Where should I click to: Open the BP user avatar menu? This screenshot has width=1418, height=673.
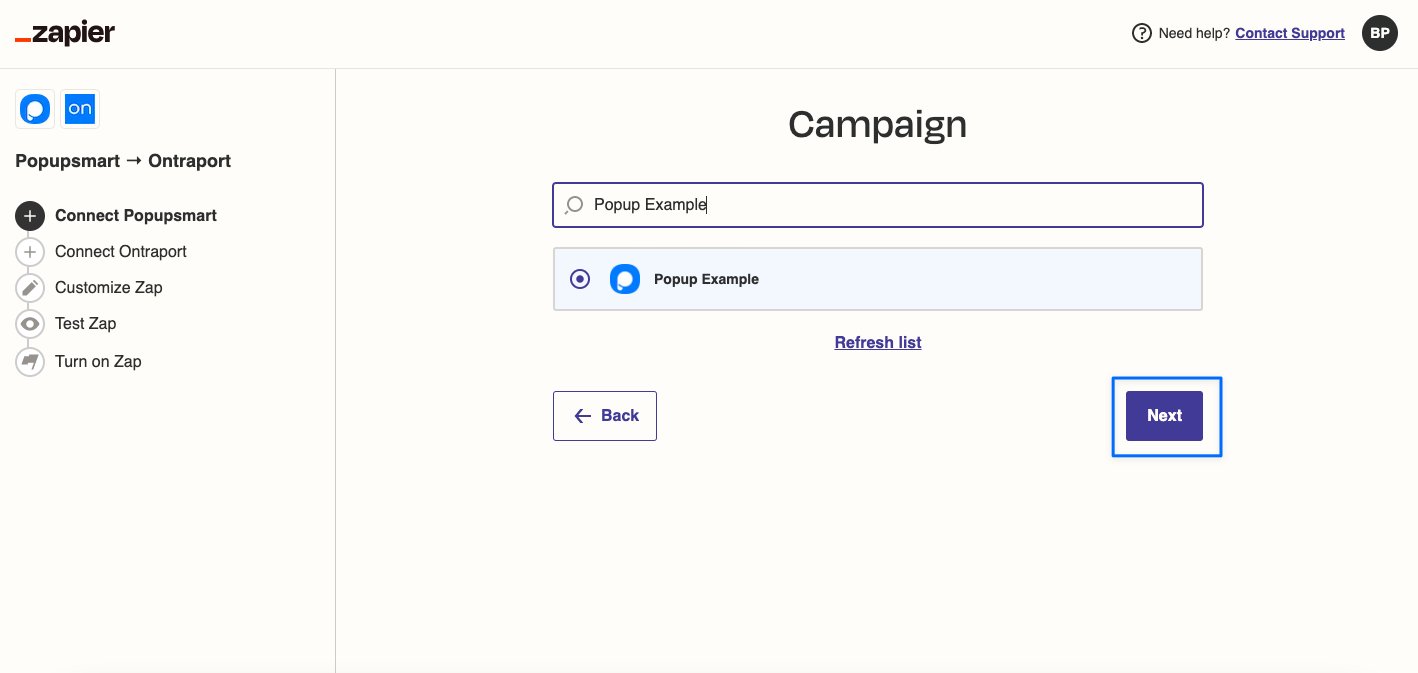pyautogui.click(x=1379, y=33)
